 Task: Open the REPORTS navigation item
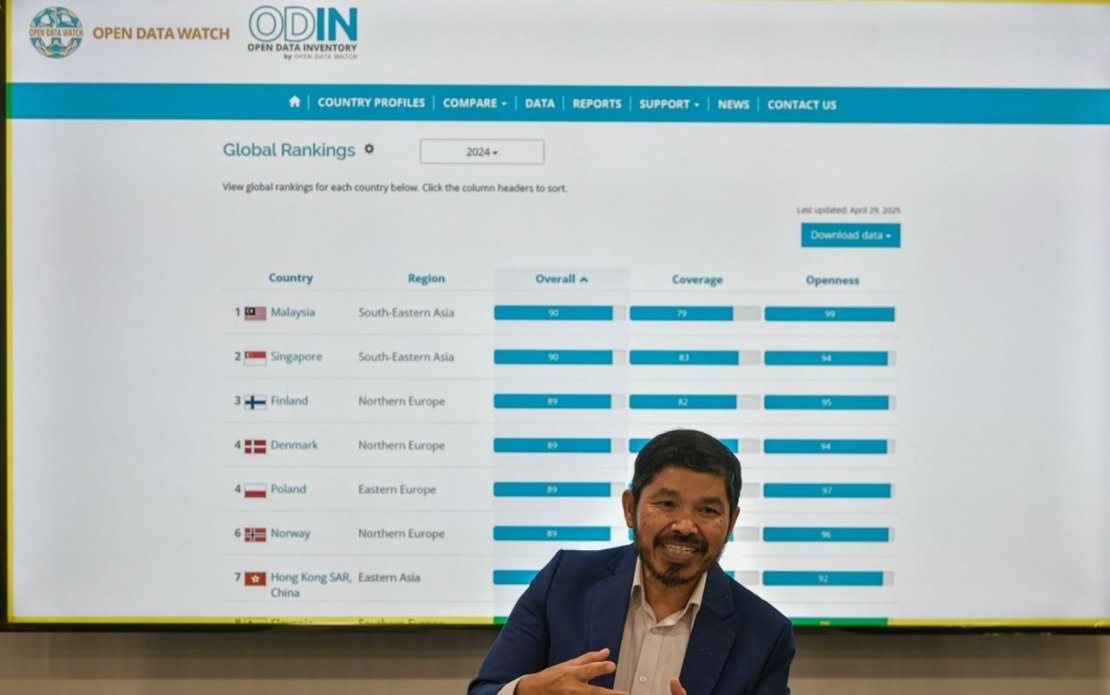click(x=597, y=103)
